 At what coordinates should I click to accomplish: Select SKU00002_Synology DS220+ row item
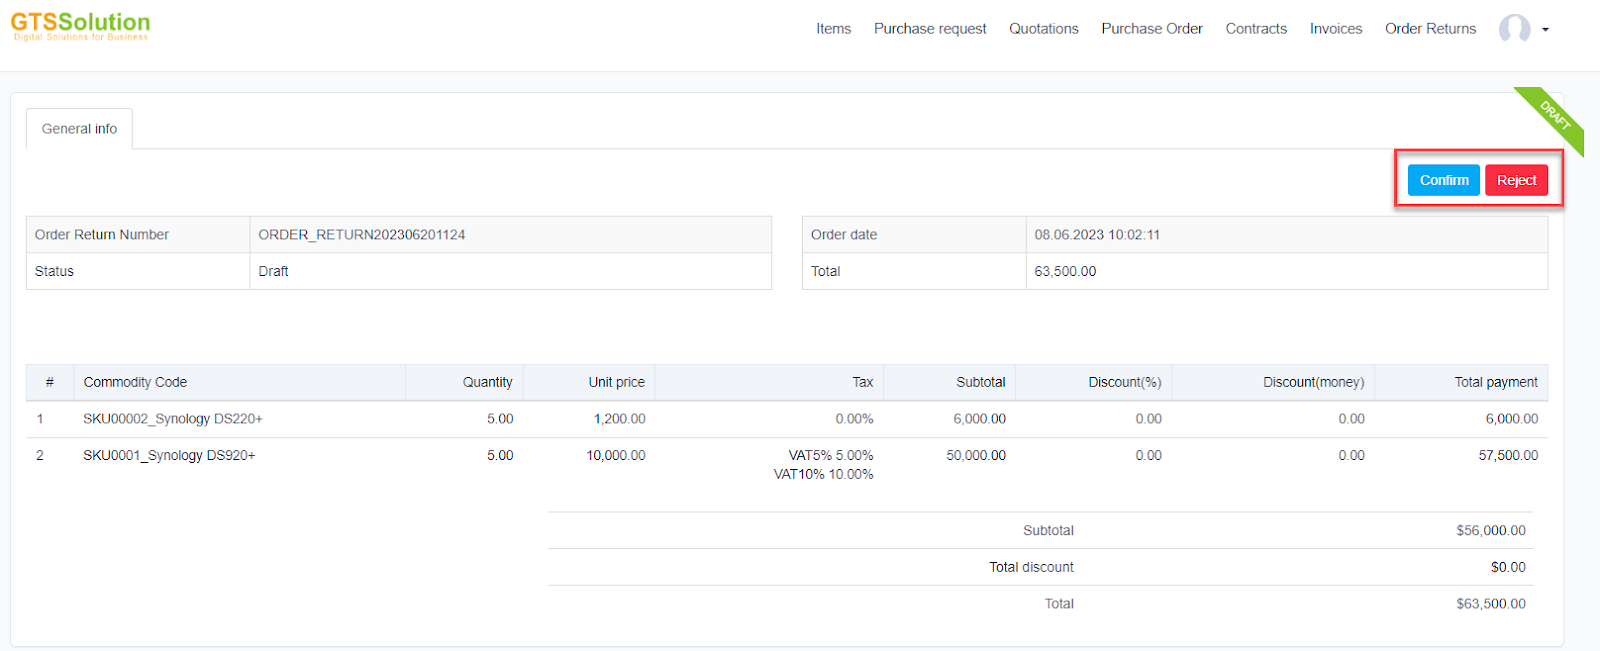[x=172, y=419]
